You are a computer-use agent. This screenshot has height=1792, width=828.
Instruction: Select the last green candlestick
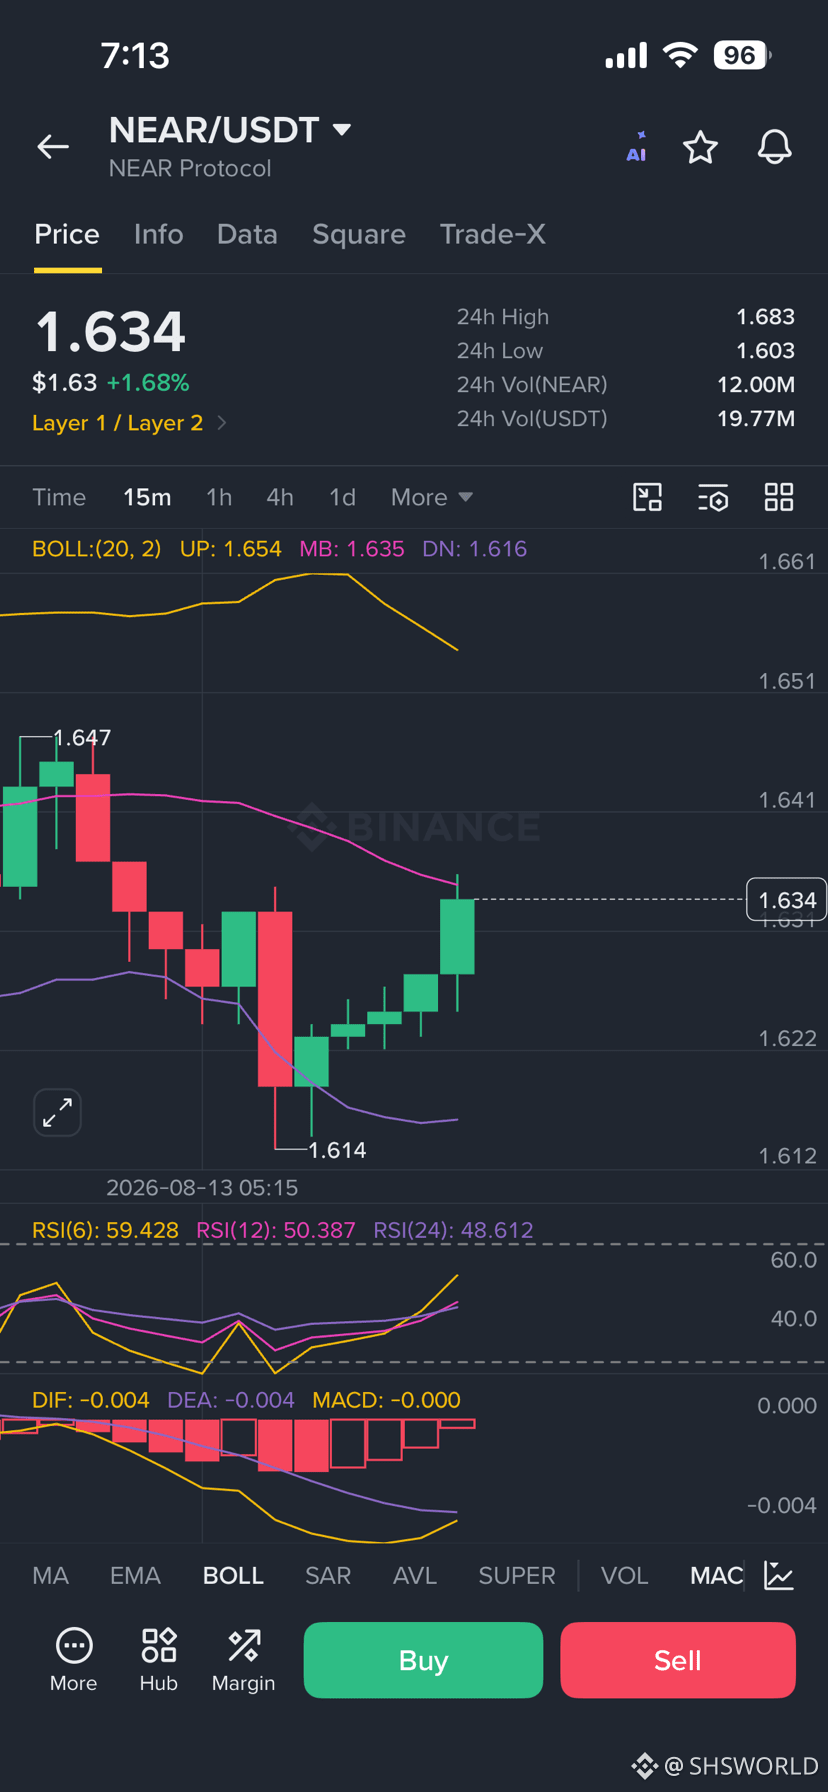tap(457, 936)
